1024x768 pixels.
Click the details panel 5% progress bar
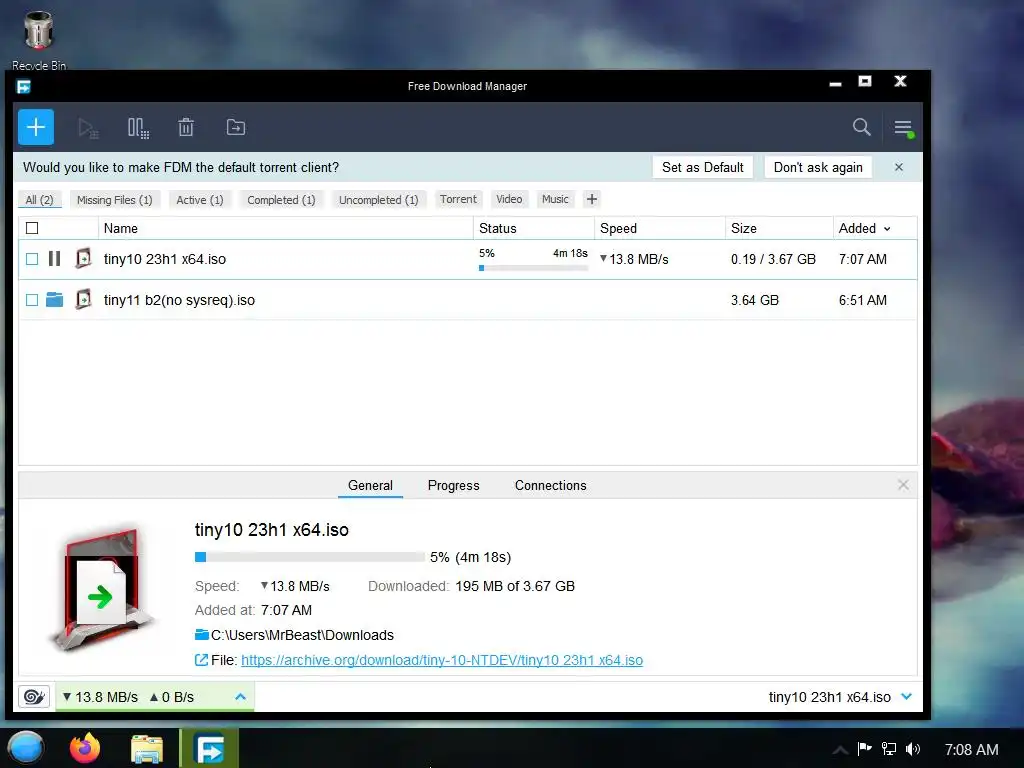click(310, 557)
